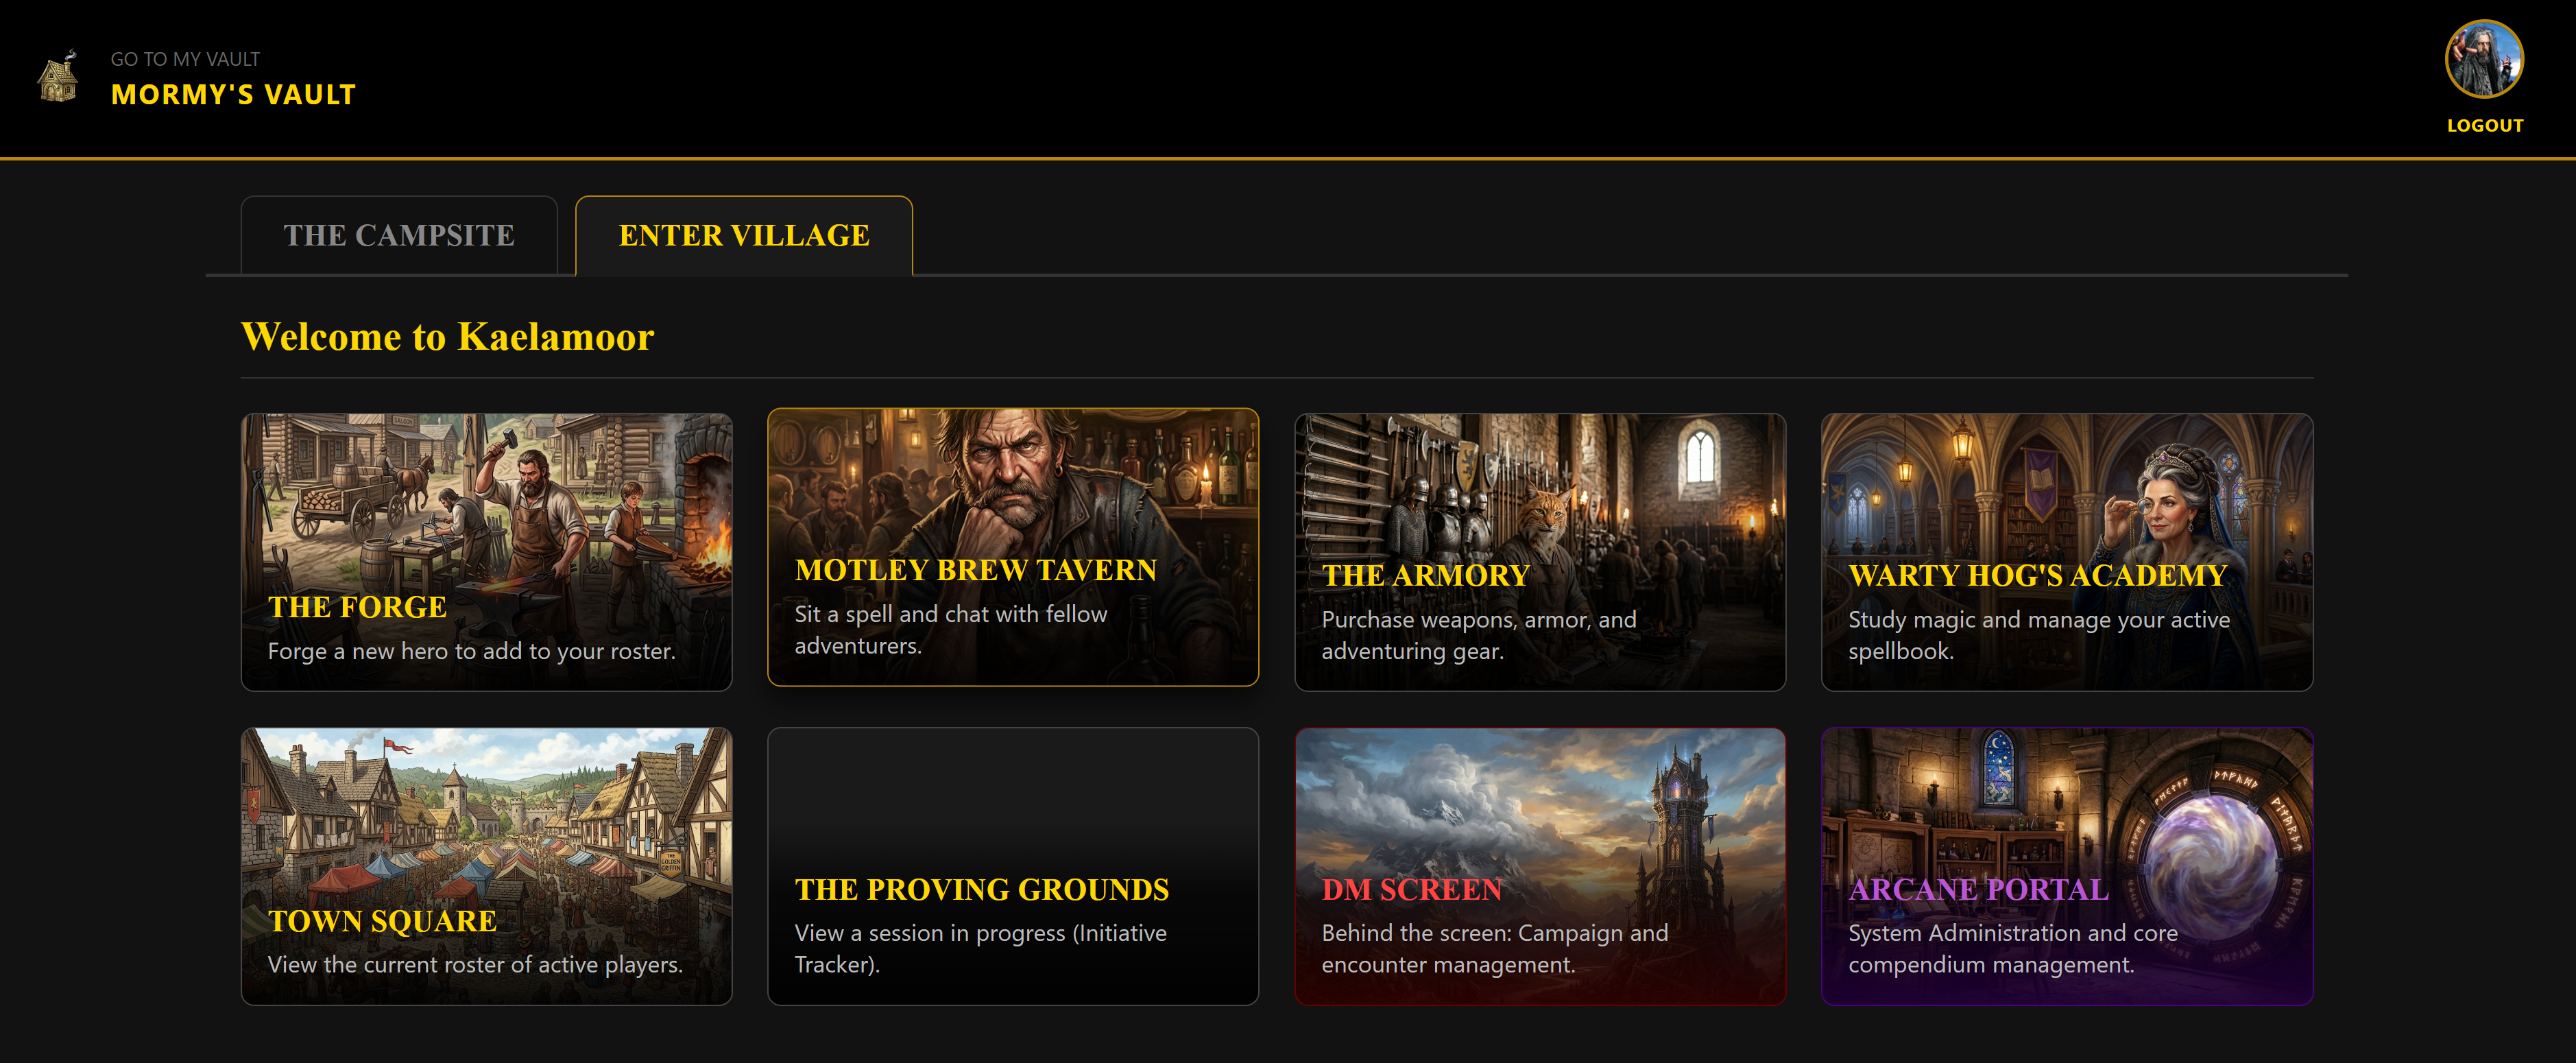Screen dimensions: 2576x1063
Task: Go to the Town Square card
Action: [486, 866]
